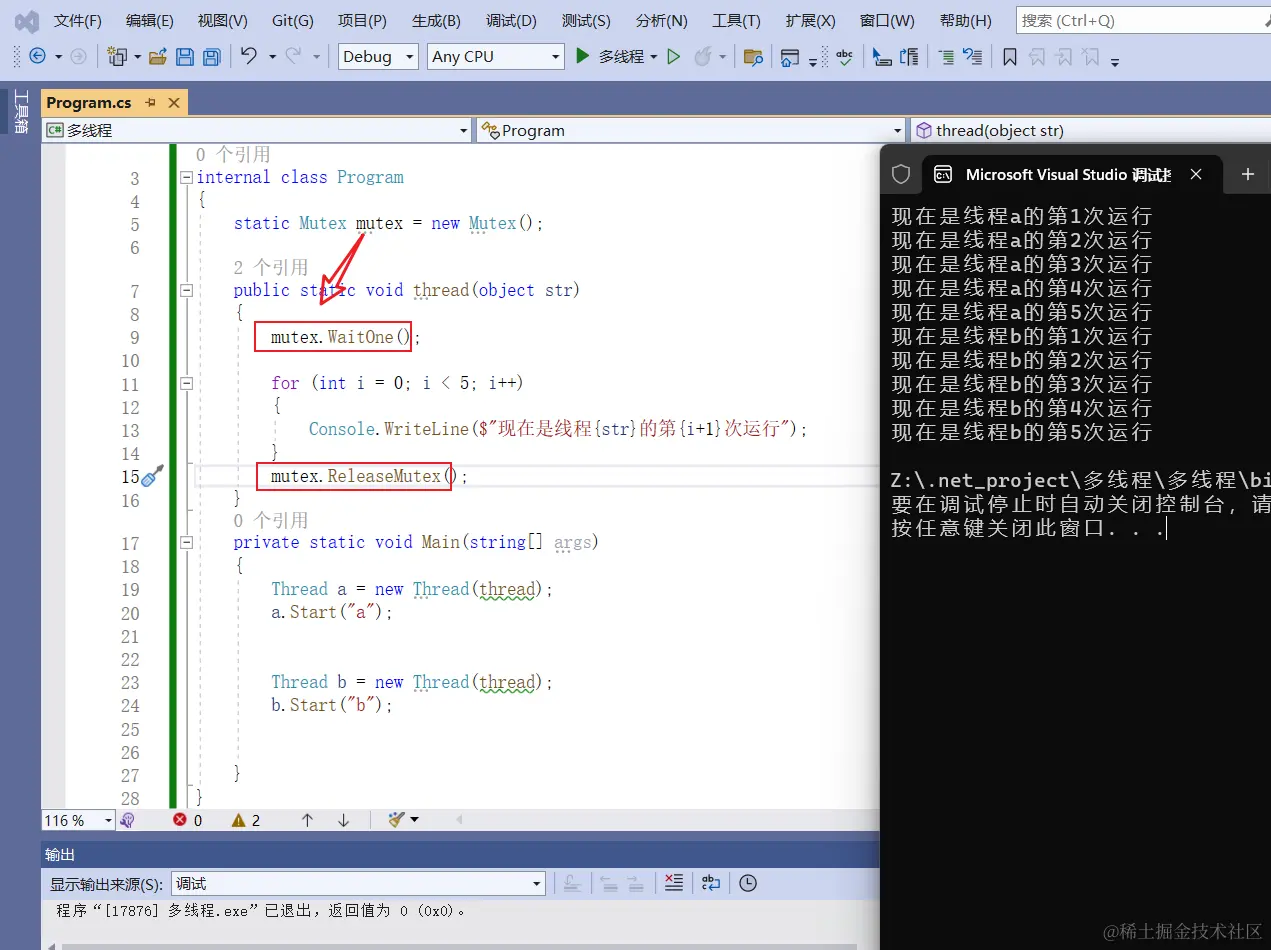
Task: Close the Program.cs tab
Action: 174,102
